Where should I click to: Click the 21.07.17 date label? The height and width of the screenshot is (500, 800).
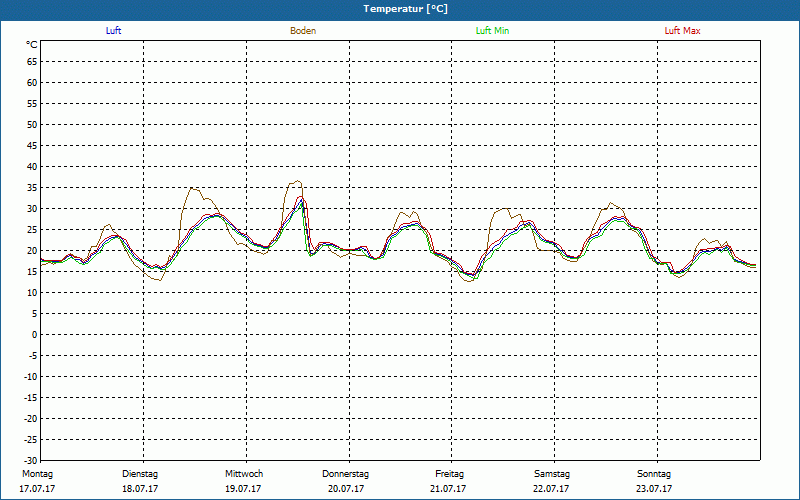pyautogui.click(x=448, y=489)
